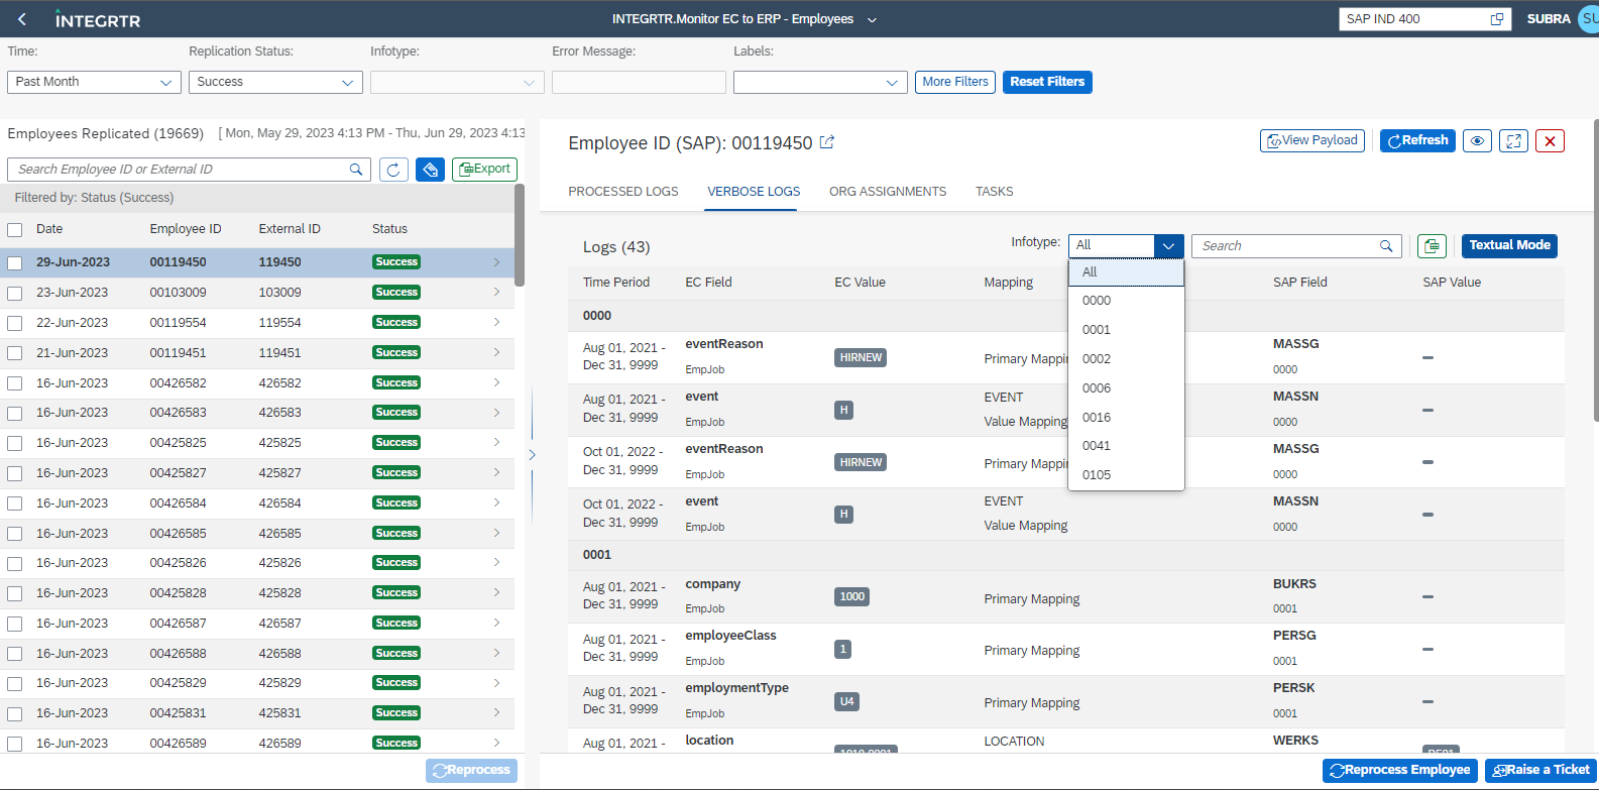Open details arrow for row 00425825
The image size is (1599, 790).
click(497, 442)
